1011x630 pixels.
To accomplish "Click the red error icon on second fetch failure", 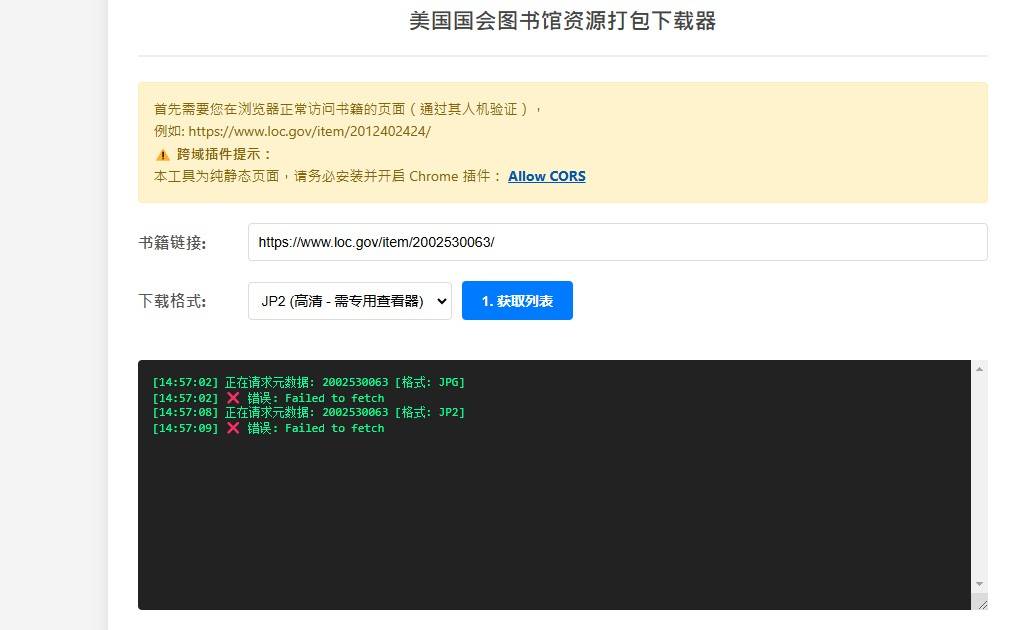I will (232, 427).
